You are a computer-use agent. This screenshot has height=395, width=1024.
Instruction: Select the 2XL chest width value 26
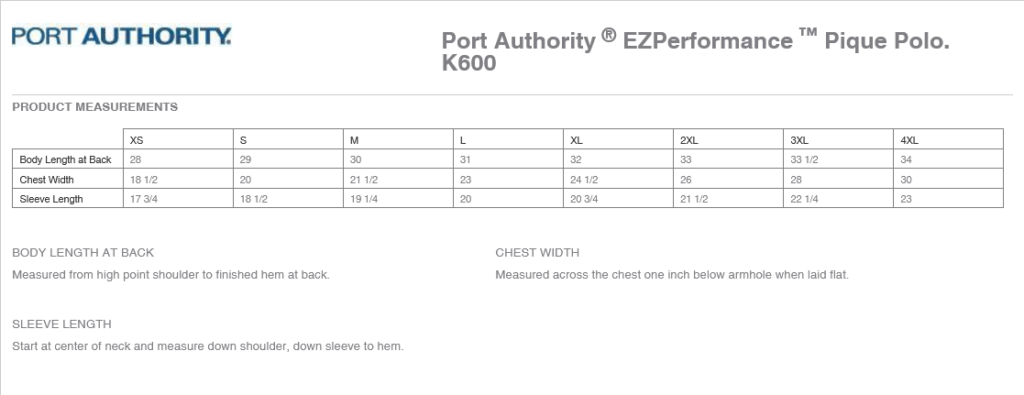(x=728, y=180)
